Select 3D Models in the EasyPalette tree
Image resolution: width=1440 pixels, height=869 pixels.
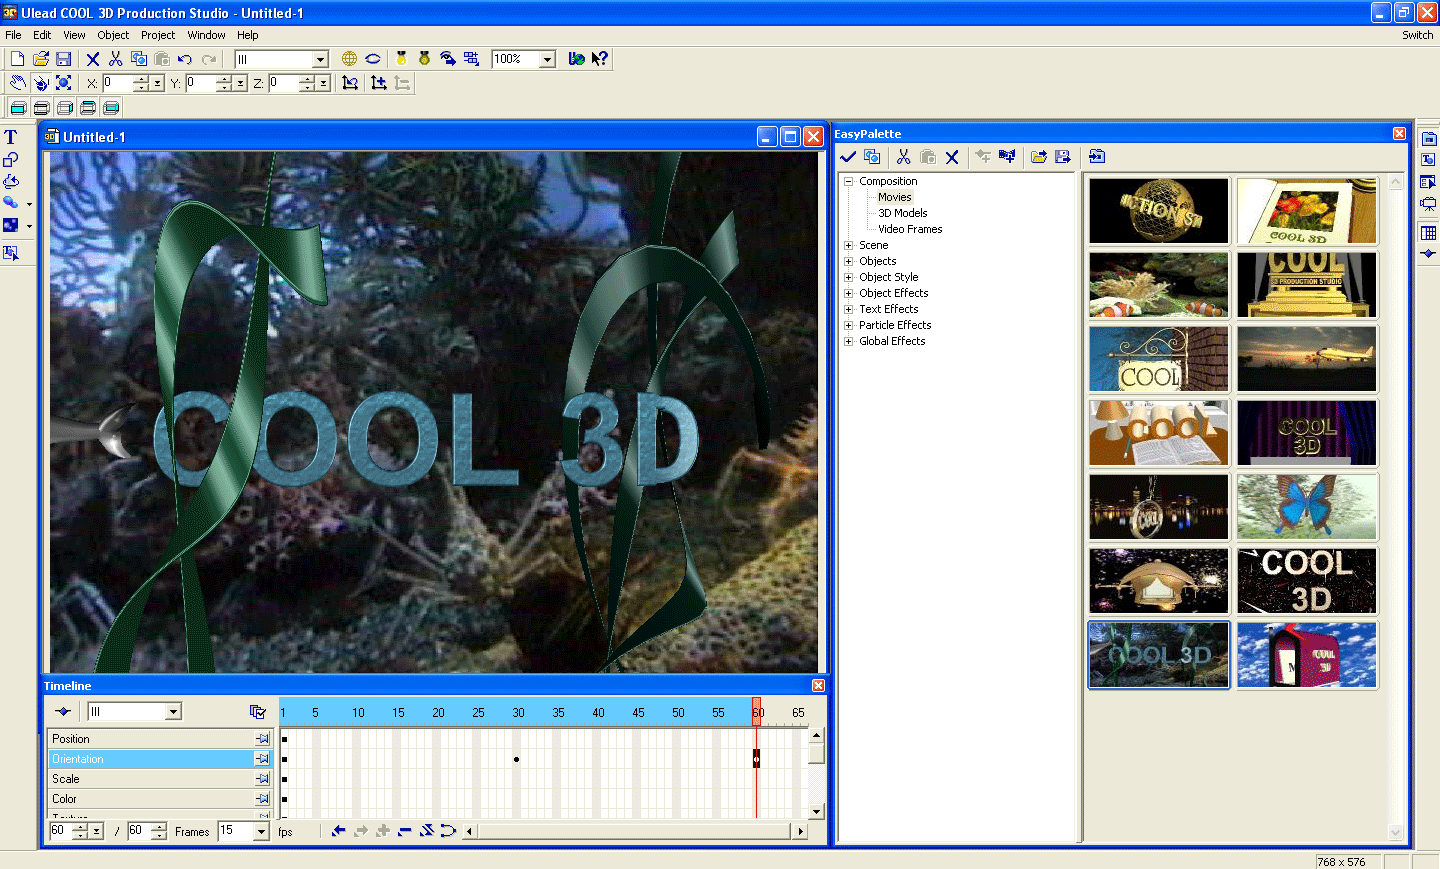coord(903,213)
